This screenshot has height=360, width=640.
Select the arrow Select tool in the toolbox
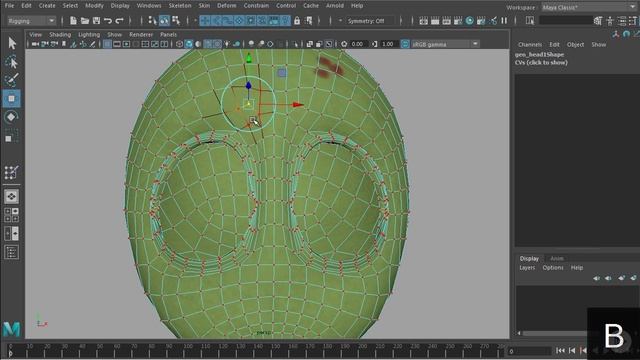coord(12,43)
